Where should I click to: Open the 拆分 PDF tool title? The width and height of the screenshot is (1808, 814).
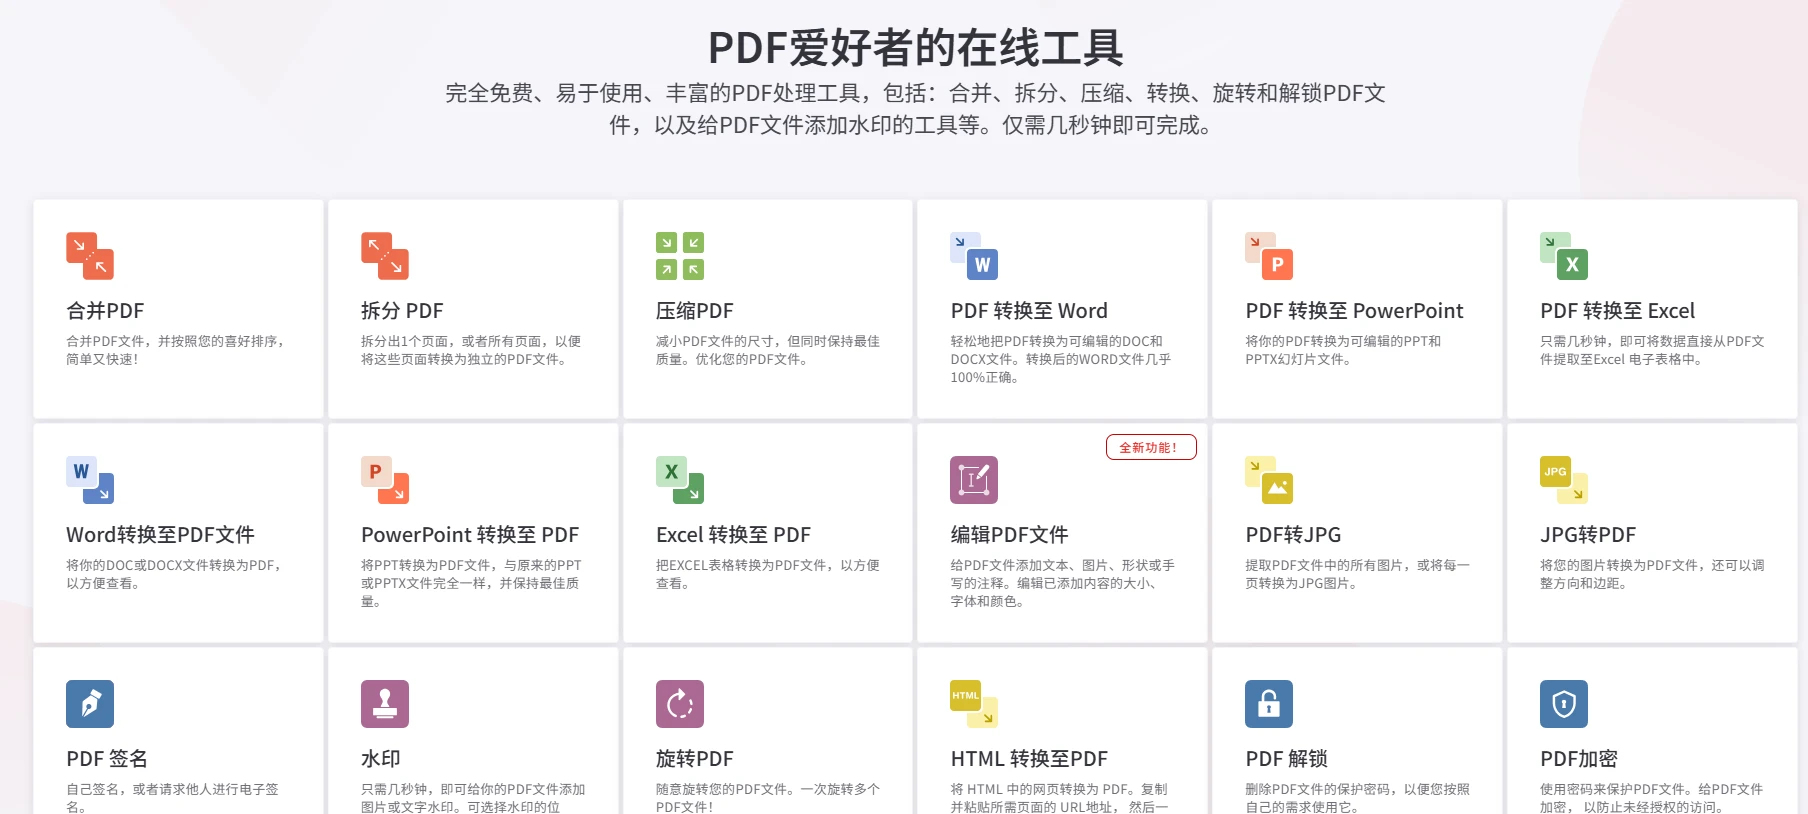[x=402, y=311]
